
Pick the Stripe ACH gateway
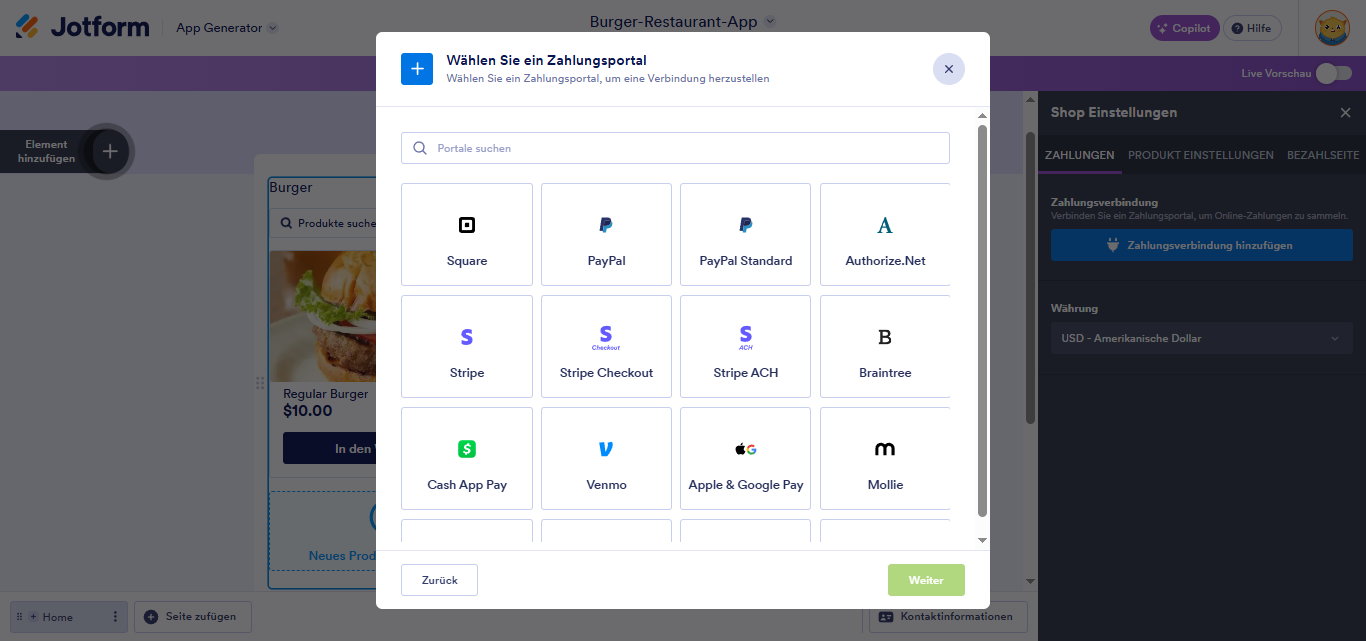pos(745,347)
